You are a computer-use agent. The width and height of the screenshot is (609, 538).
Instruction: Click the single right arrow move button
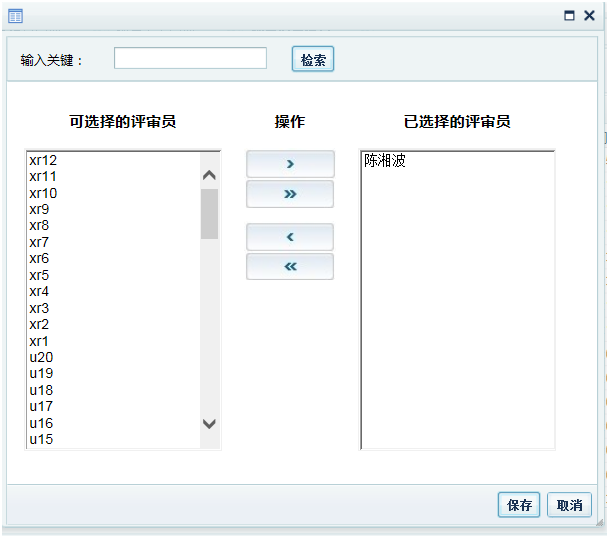click(290, 164)
